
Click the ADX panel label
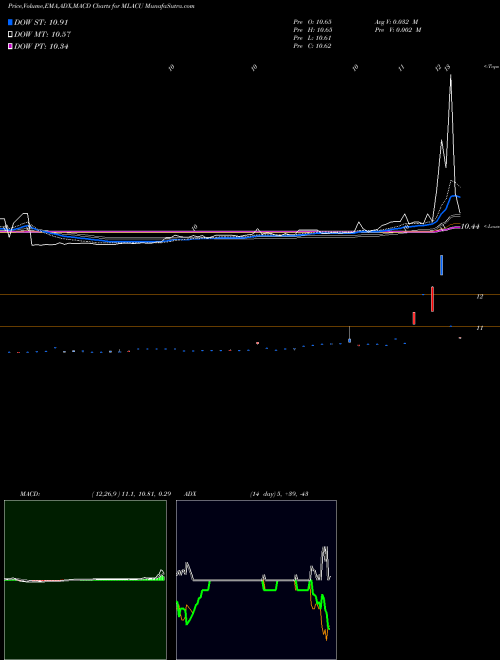click(x=190, y=494)
